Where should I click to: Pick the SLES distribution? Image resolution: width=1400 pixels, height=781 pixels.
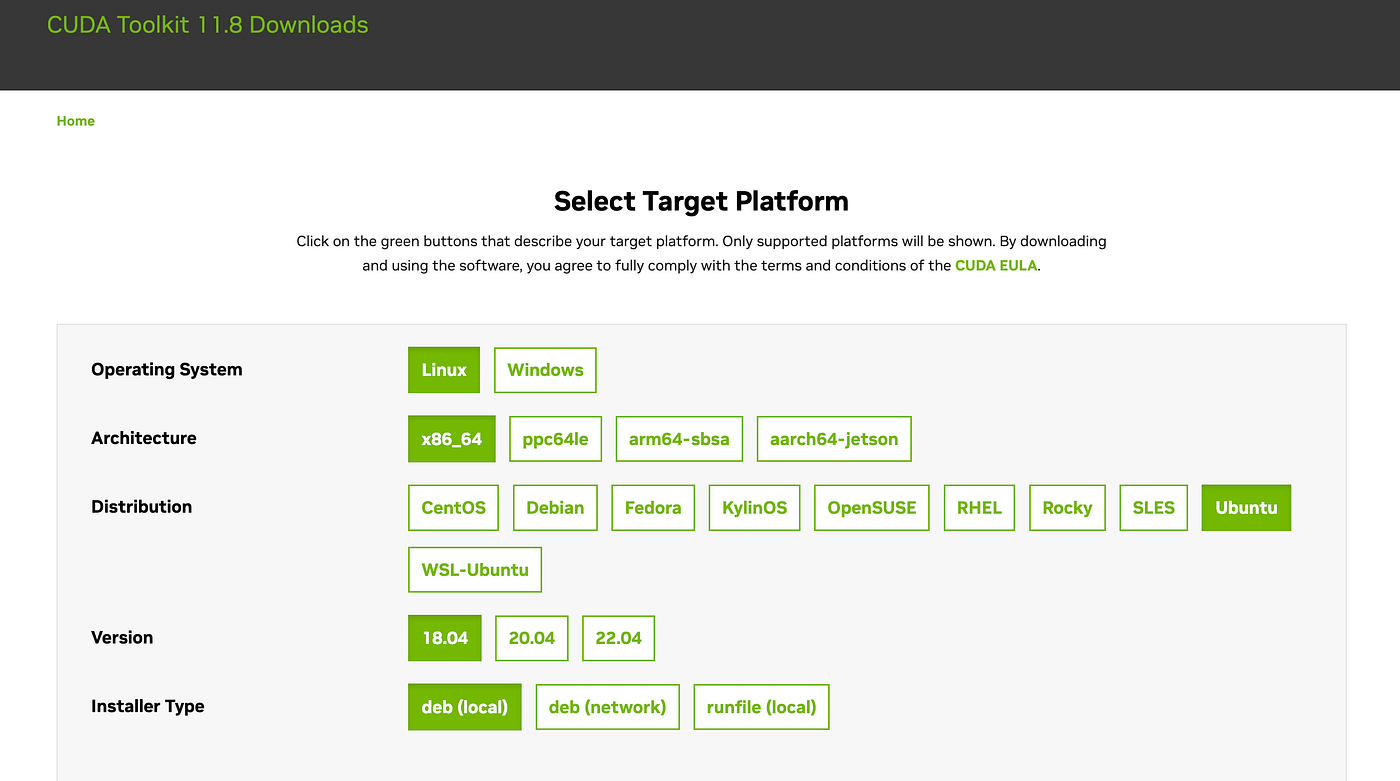1153,508
